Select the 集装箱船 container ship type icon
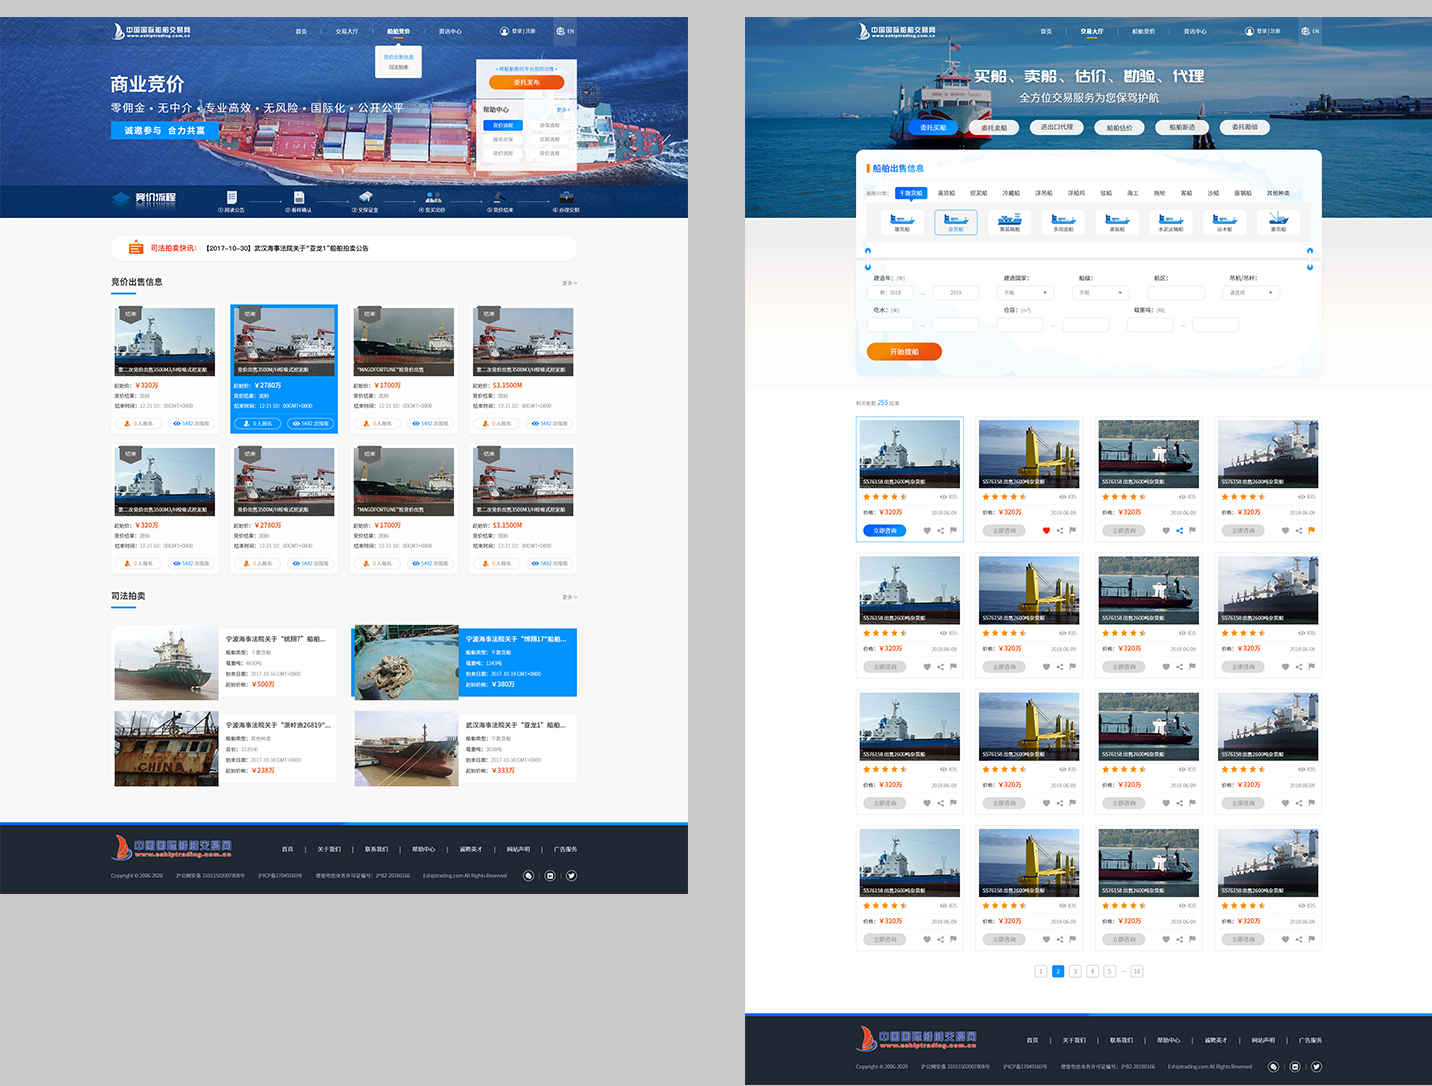 pos(1010,221)
